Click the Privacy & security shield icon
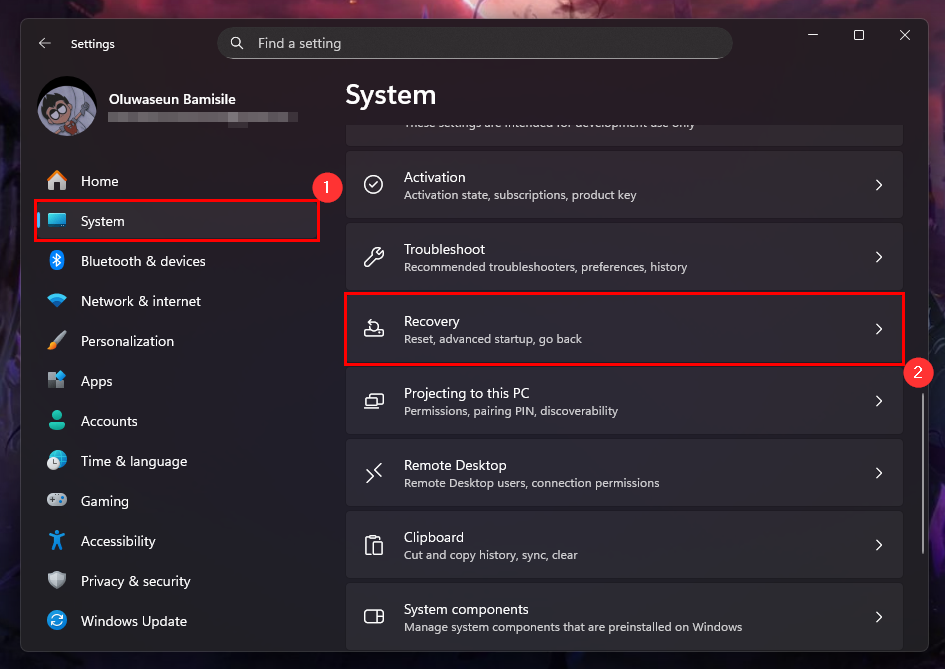 (57, 581)
